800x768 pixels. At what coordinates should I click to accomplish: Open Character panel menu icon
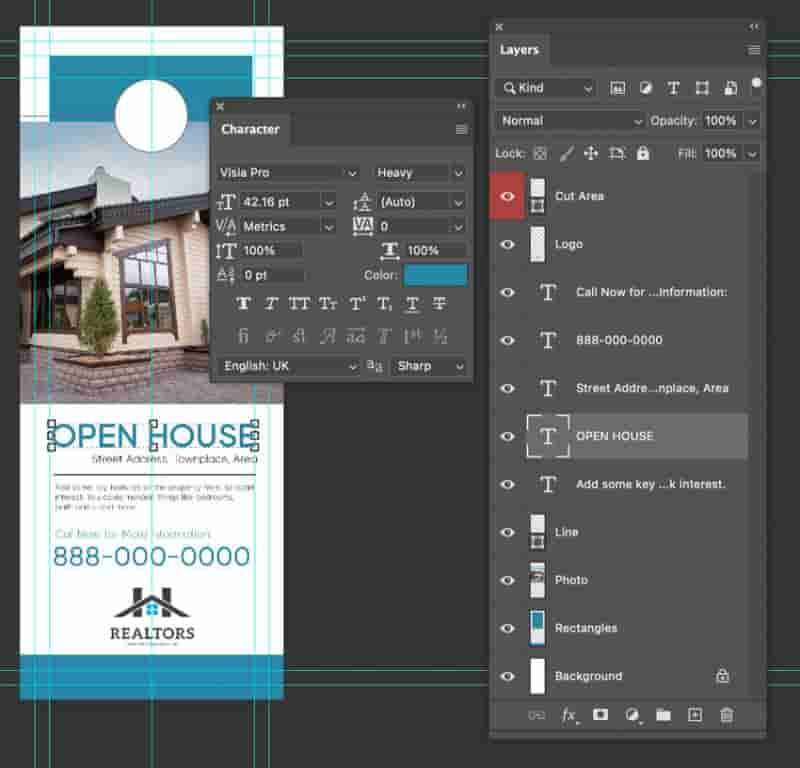pos(461,129)
